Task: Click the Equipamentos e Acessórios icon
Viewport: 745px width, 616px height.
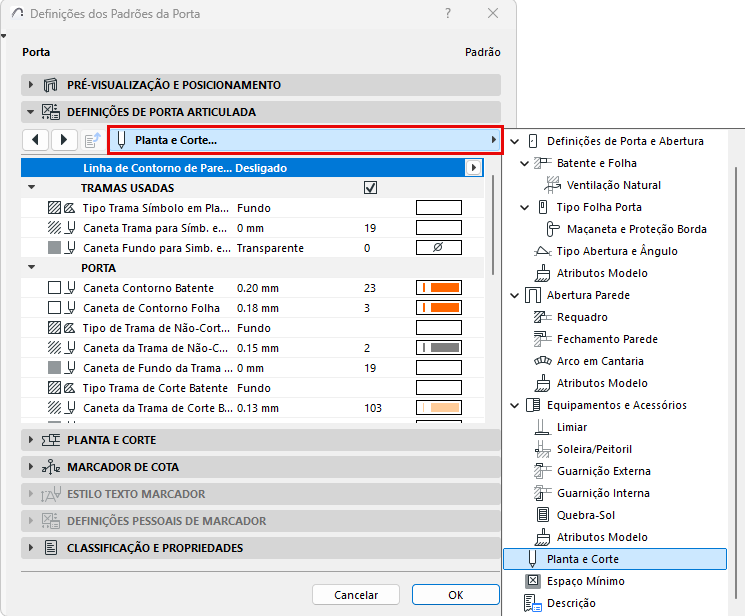Action: tap(533, 405)
